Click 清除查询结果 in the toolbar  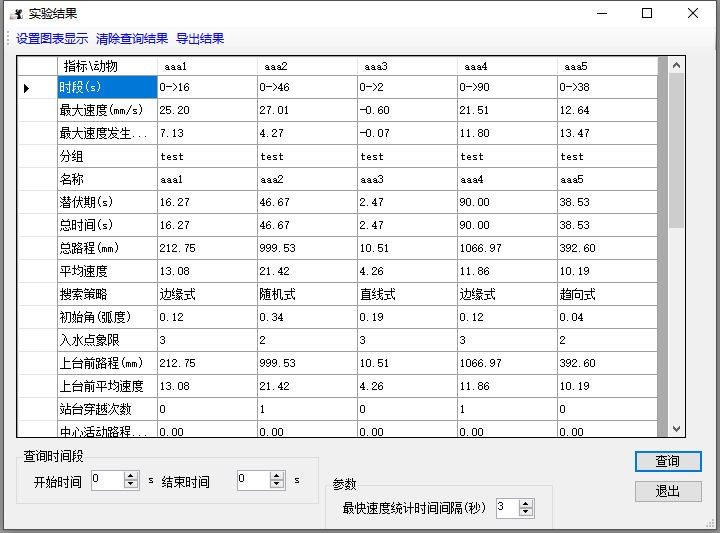132,39
